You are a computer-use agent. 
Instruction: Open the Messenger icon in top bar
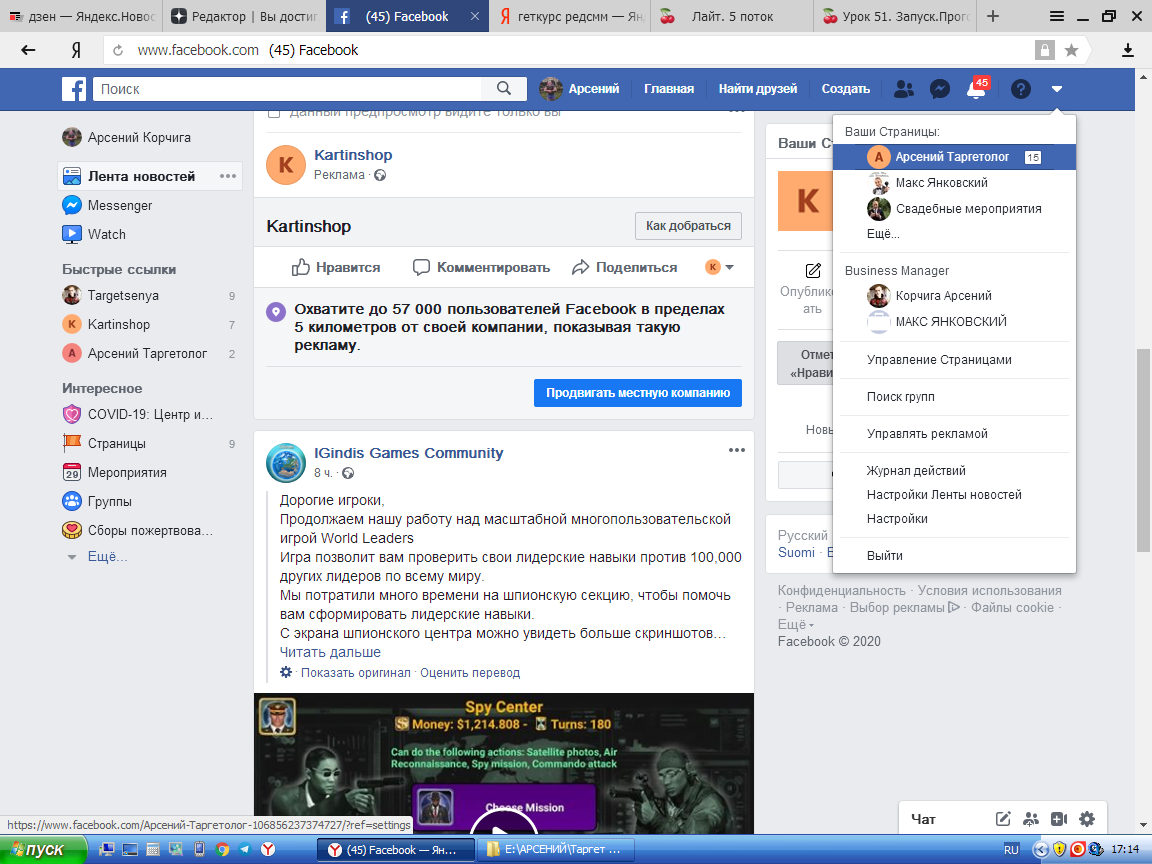click(x=940, y=89)
